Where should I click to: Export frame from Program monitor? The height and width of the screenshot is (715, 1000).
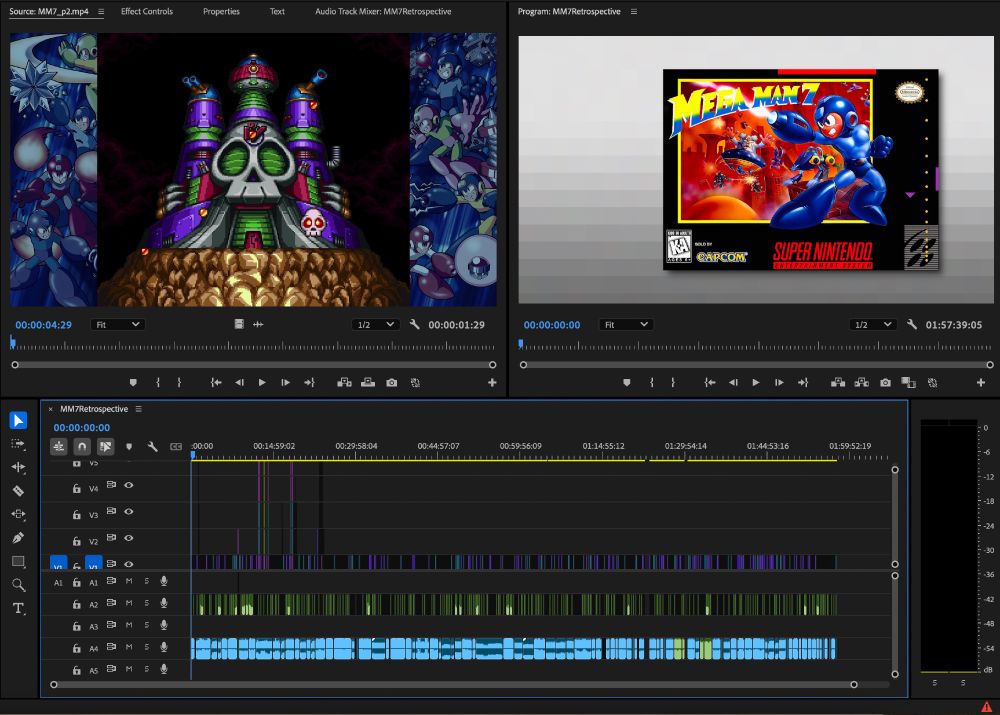click(885, 383)
